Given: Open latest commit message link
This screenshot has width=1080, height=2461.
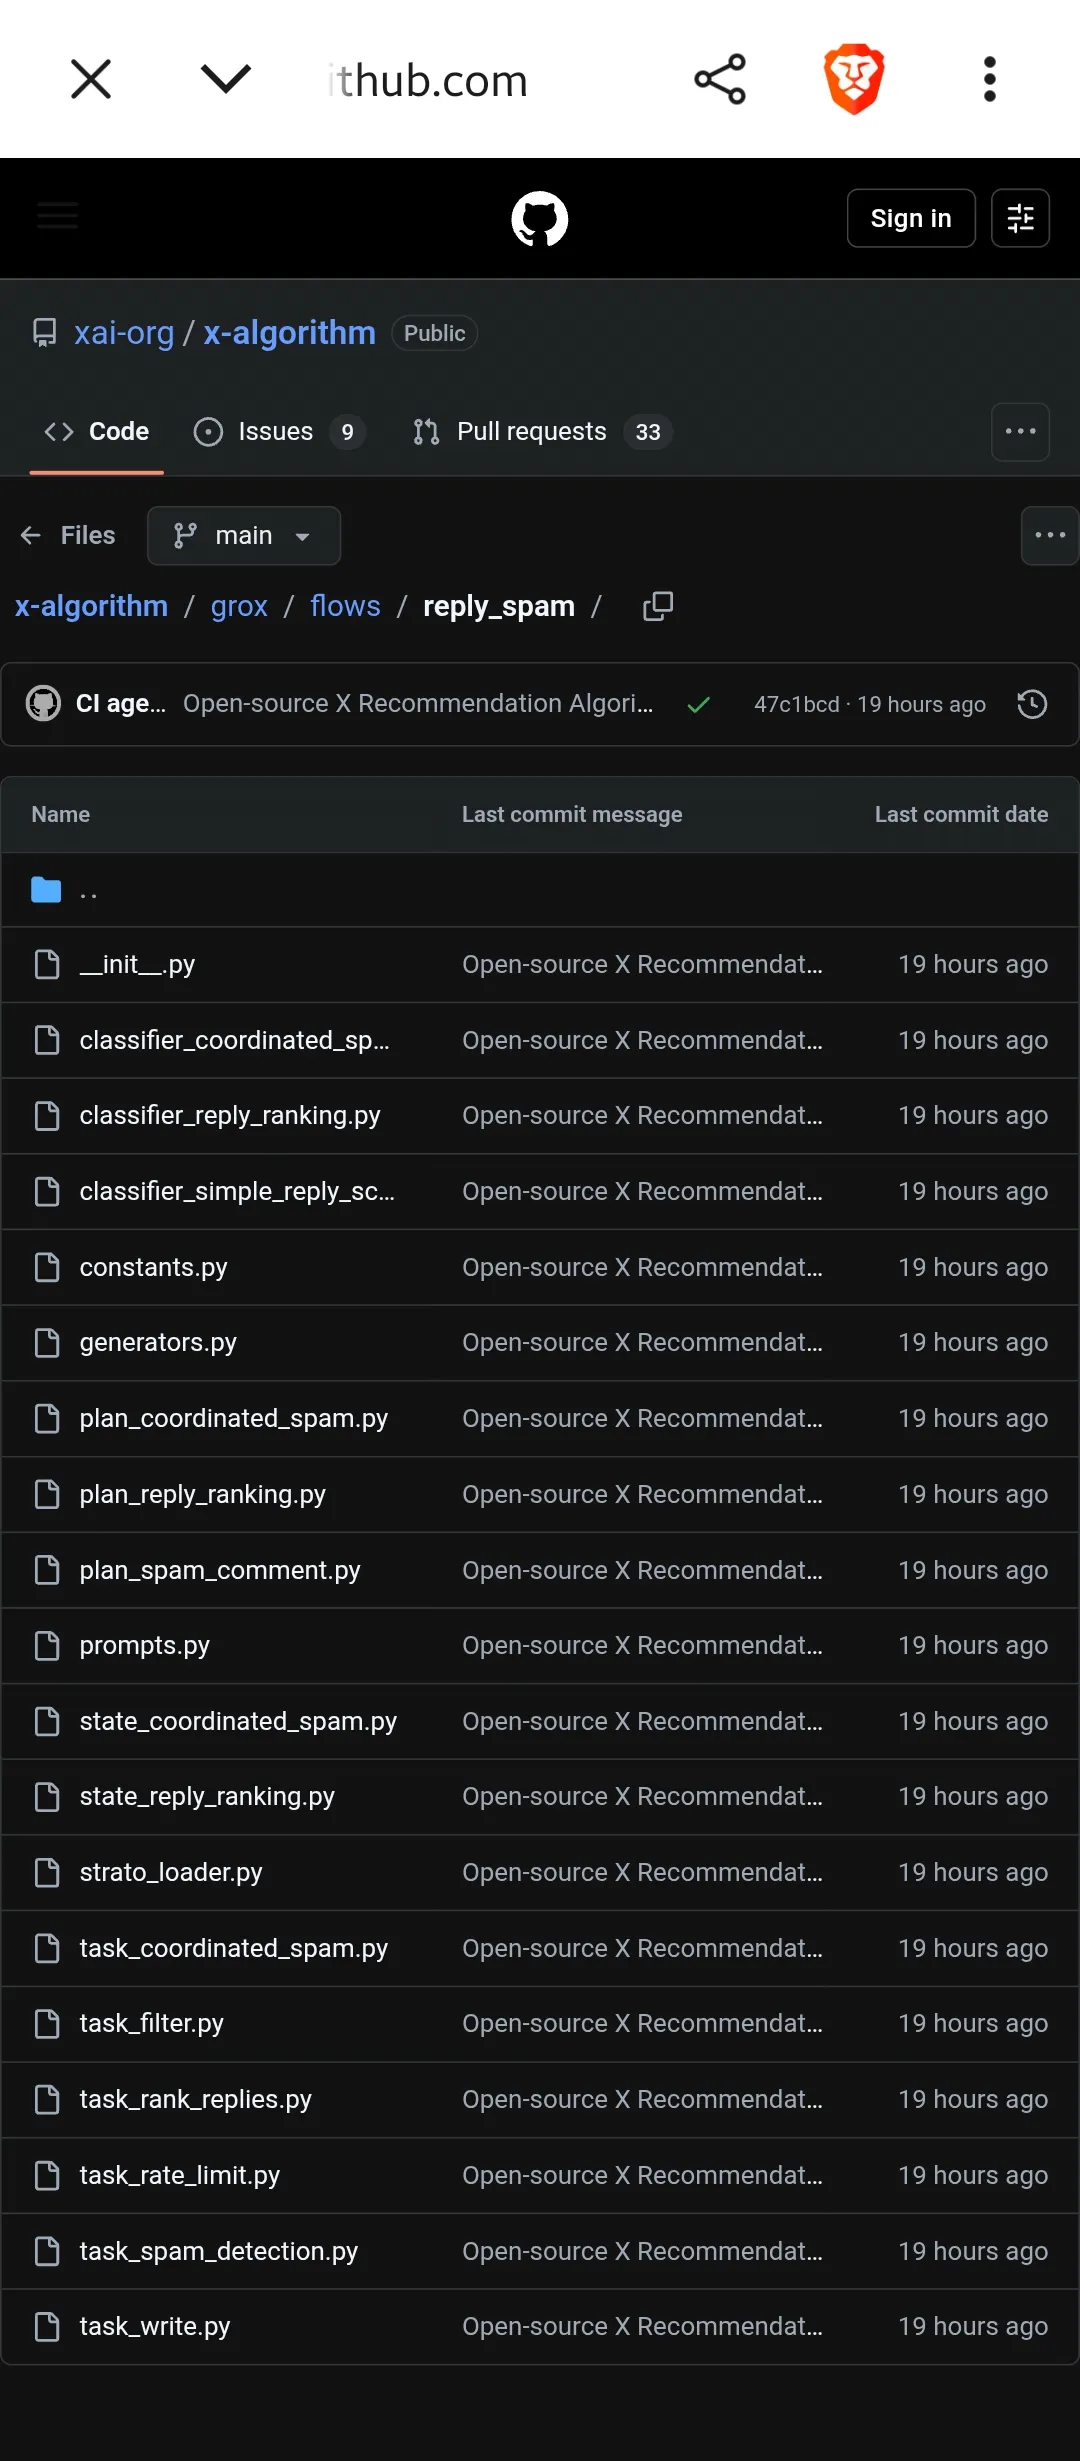Looking at the screenshot, I should click(x=418, y=704).
